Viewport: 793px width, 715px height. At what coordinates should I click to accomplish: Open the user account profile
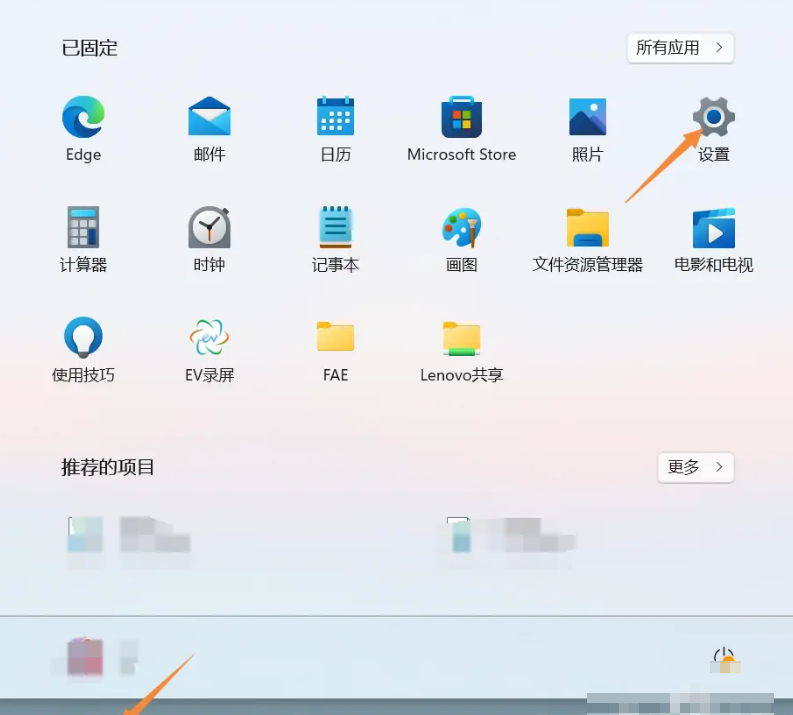point(94,657)
